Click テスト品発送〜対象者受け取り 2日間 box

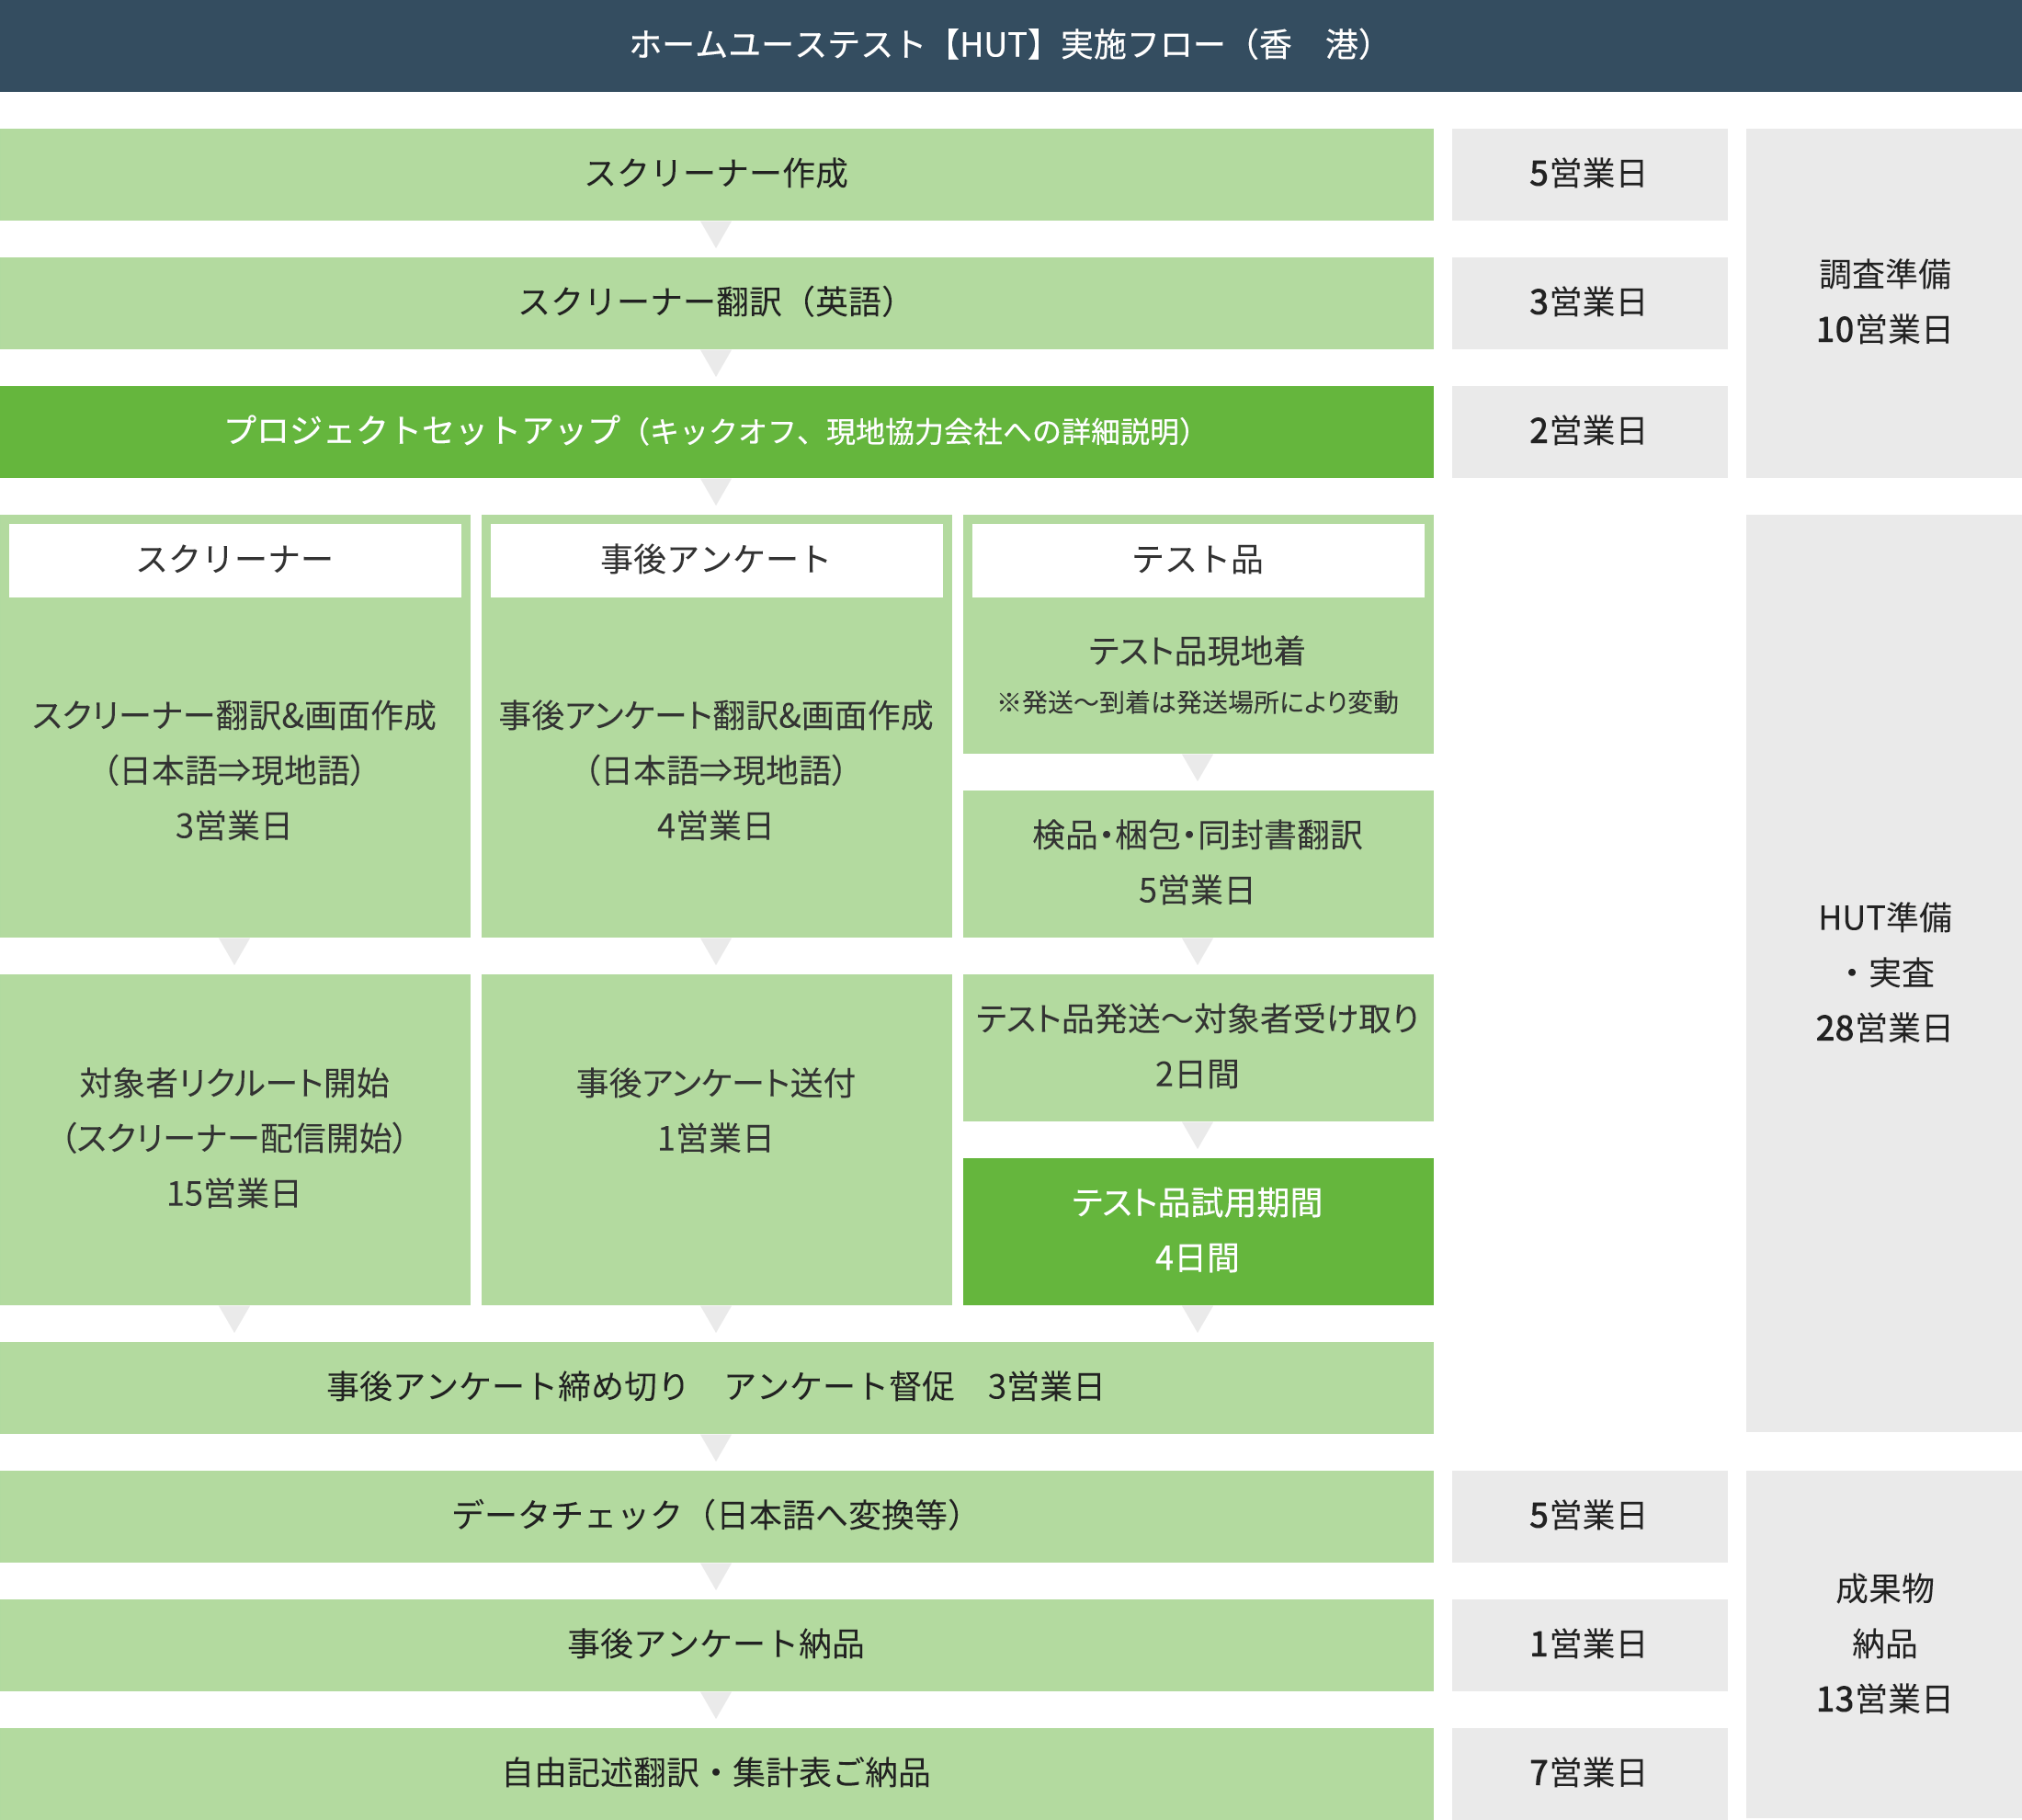pos(1197,1047)
